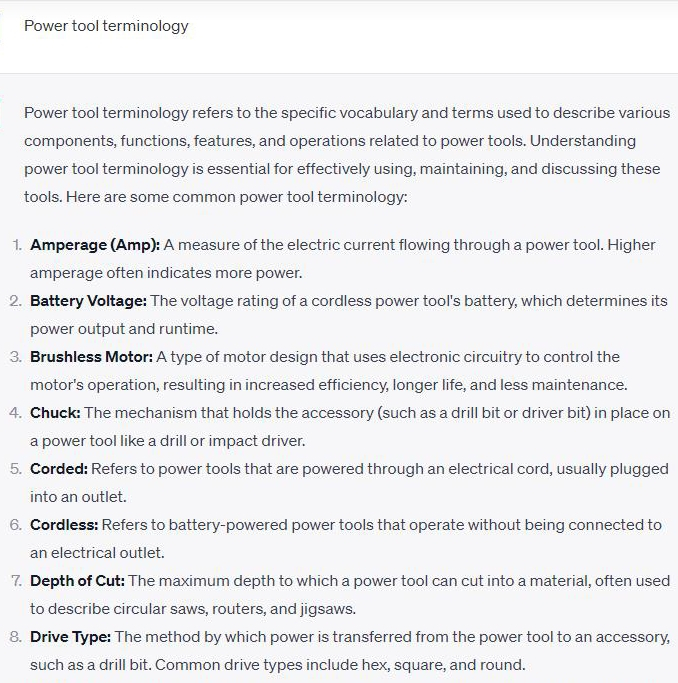This screenshot has height=683, width=678.
Task: Click list number 1 beside Amperage
Action: (16, 245)
